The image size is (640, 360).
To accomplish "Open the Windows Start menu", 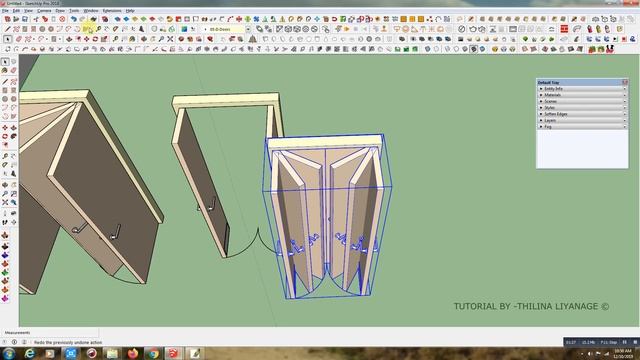I will tap(9, 353).
